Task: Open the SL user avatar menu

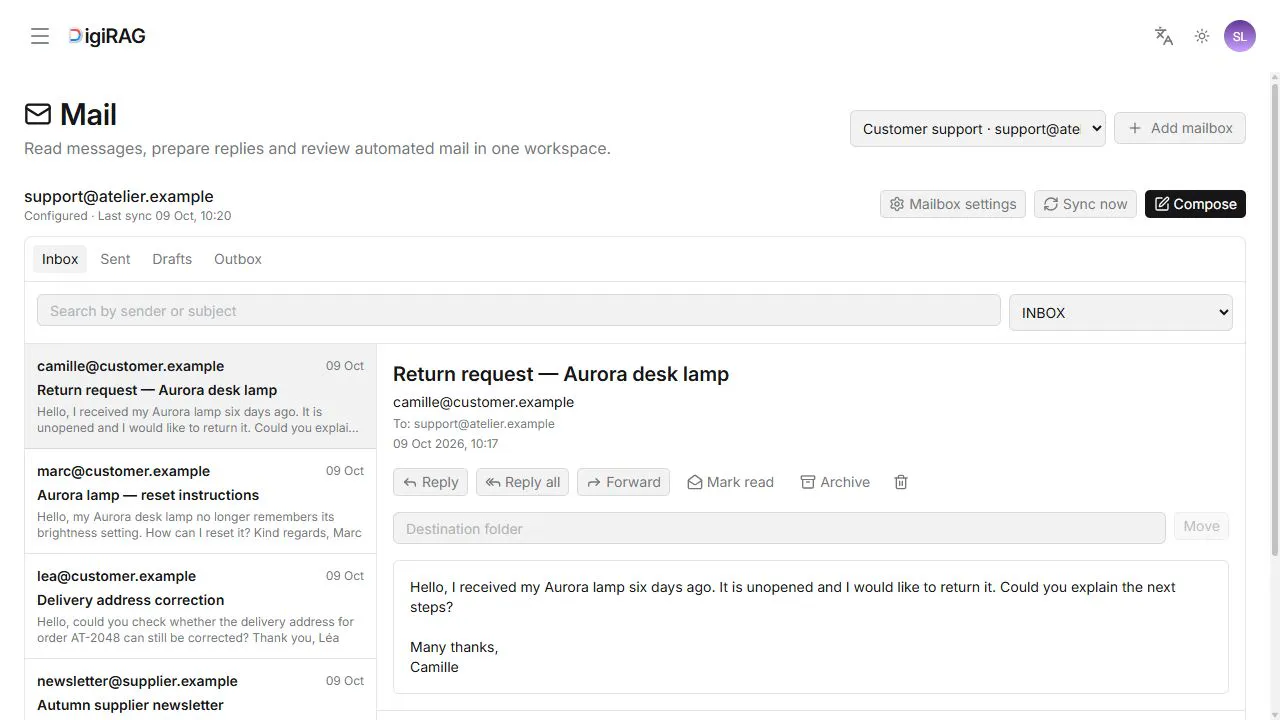Action: [x=1240, y=36]
